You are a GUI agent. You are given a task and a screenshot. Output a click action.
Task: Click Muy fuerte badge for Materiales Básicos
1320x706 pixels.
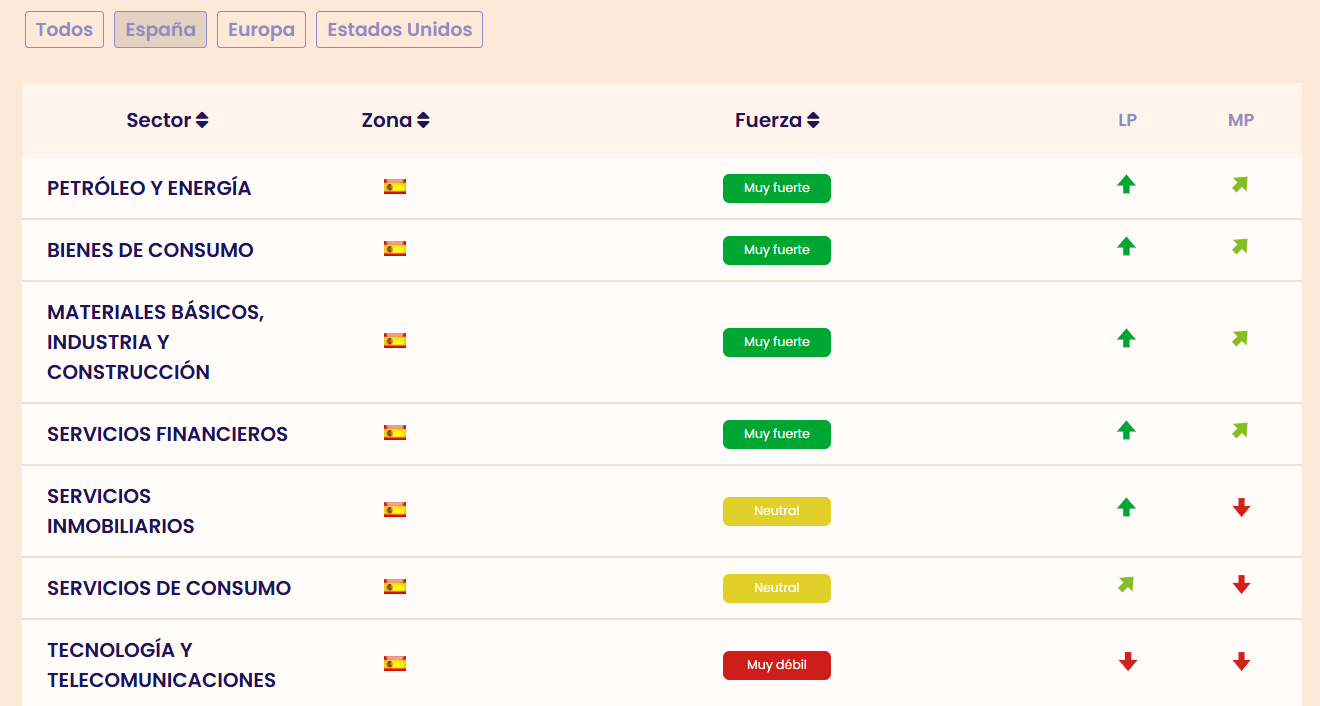[777, 342]
